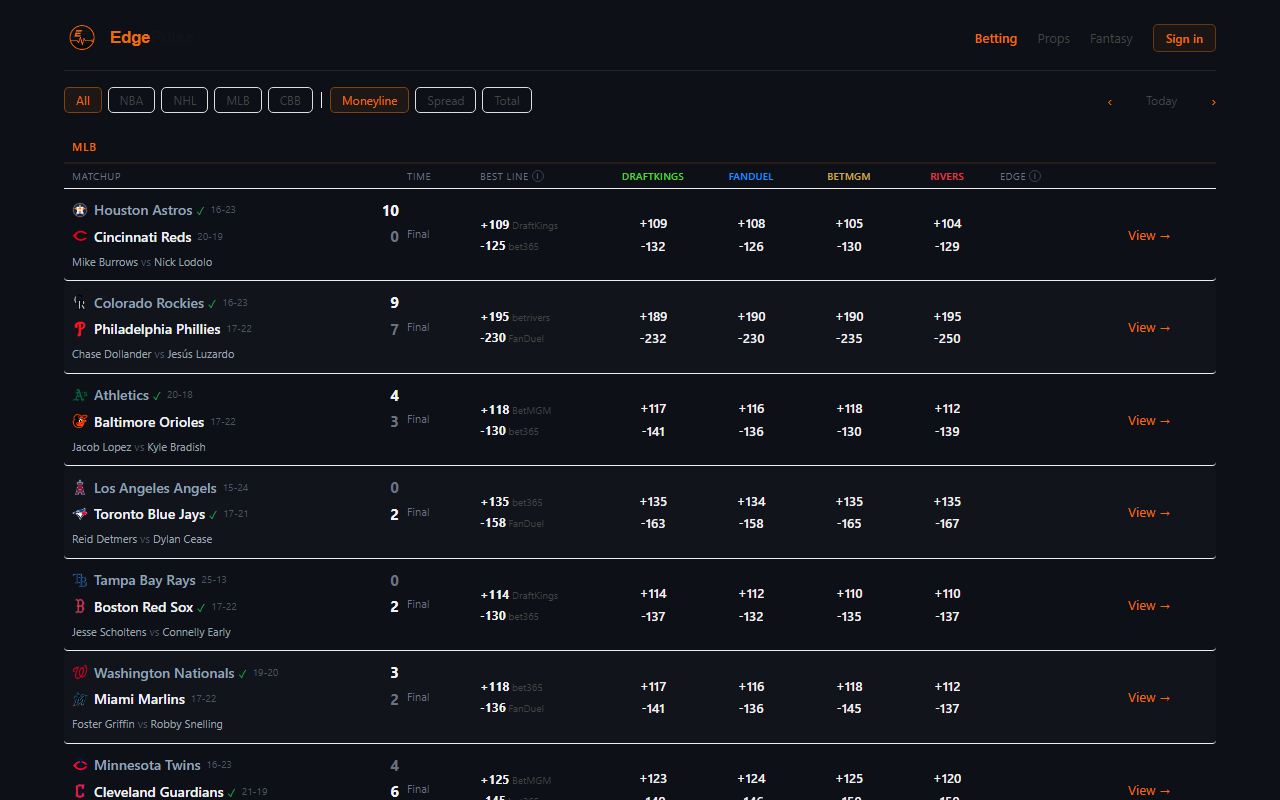Viewport: 1280px width, 800px height.
Task: Switch to the Total bet type
Action: [x=507, y=100]
